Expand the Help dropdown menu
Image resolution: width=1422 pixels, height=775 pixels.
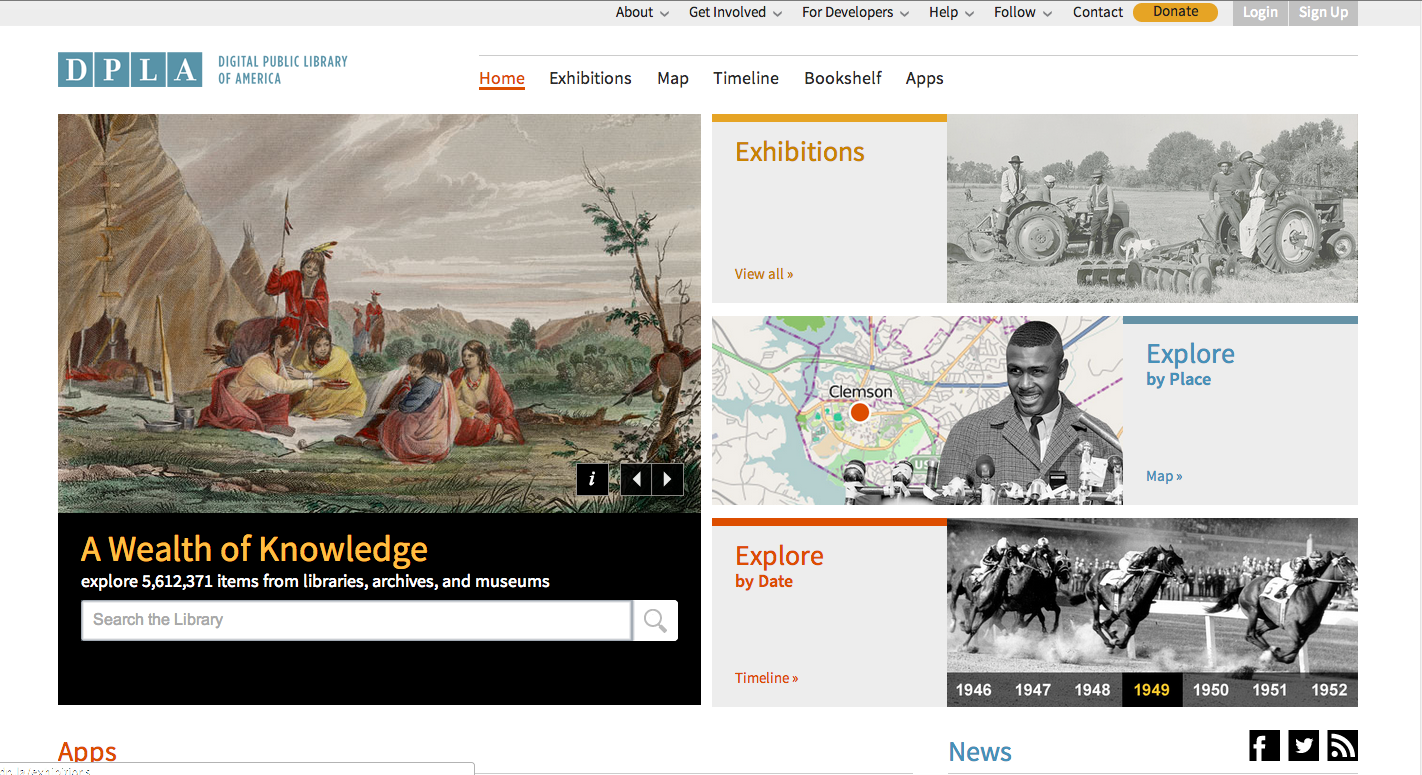click(x=951, y=12)
